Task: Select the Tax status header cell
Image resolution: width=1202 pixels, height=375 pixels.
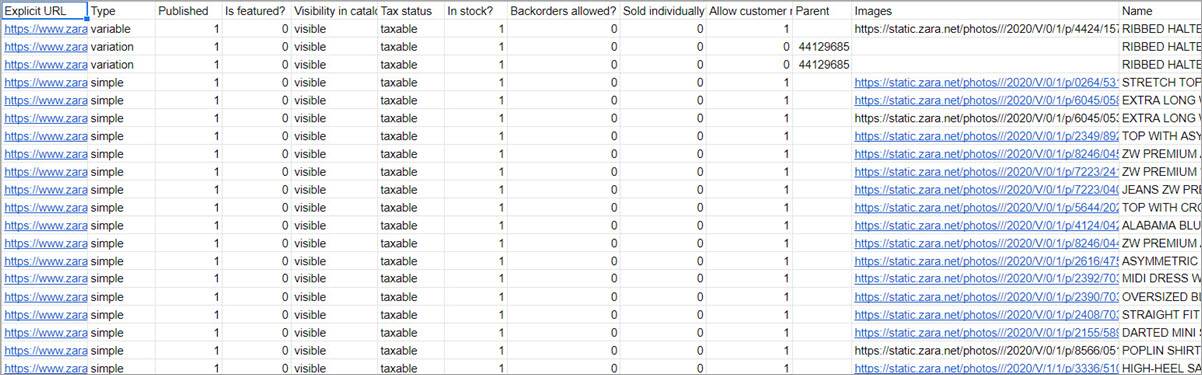Action: (410, 11)
